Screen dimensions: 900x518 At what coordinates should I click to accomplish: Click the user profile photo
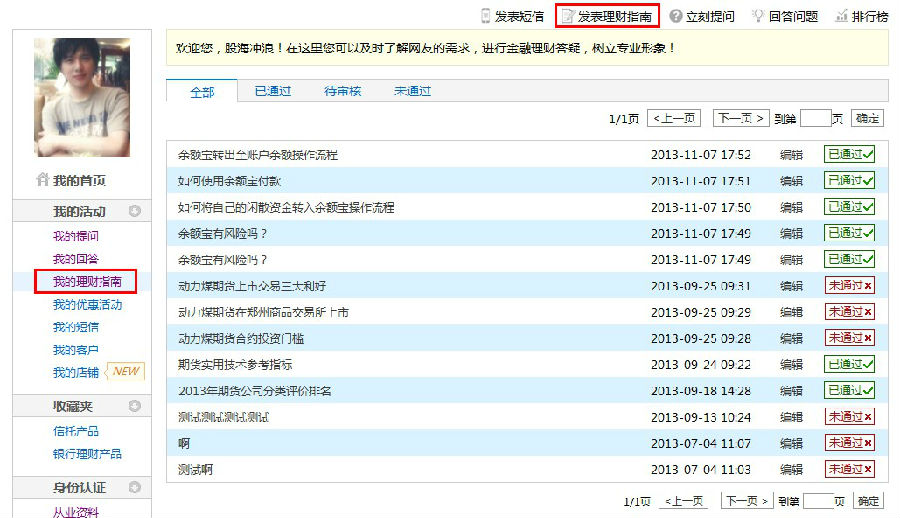point(82,97)
